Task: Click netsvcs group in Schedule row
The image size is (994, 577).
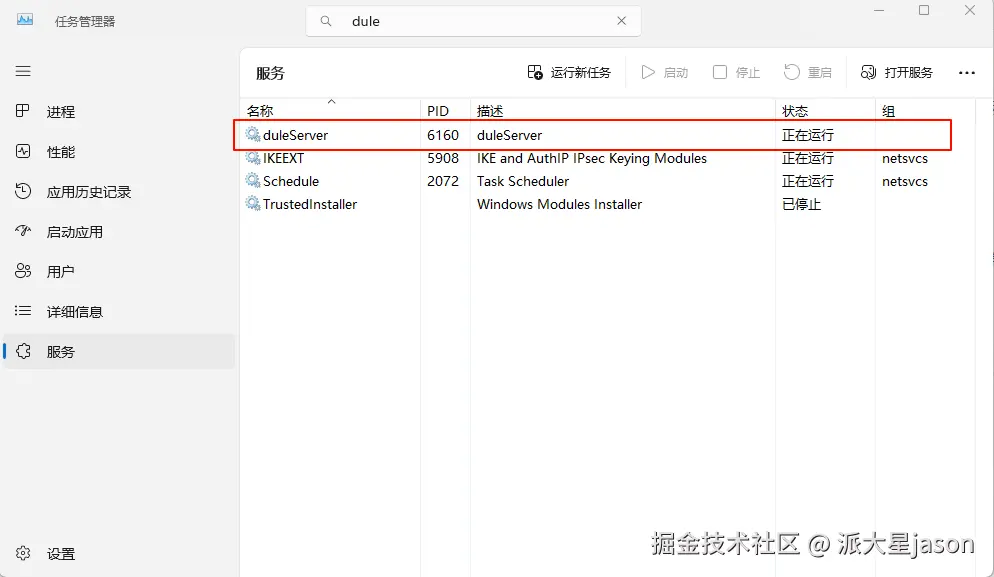Action: click(905, 181)
